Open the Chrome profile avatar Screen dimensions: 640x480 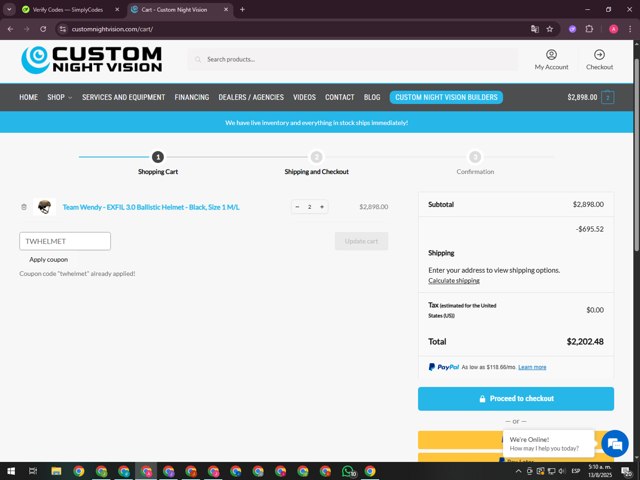point(613,29)
